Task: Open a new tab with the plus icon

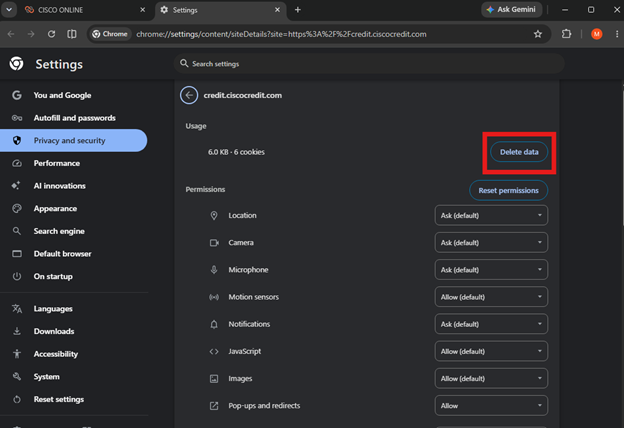Action: [298, 10]
